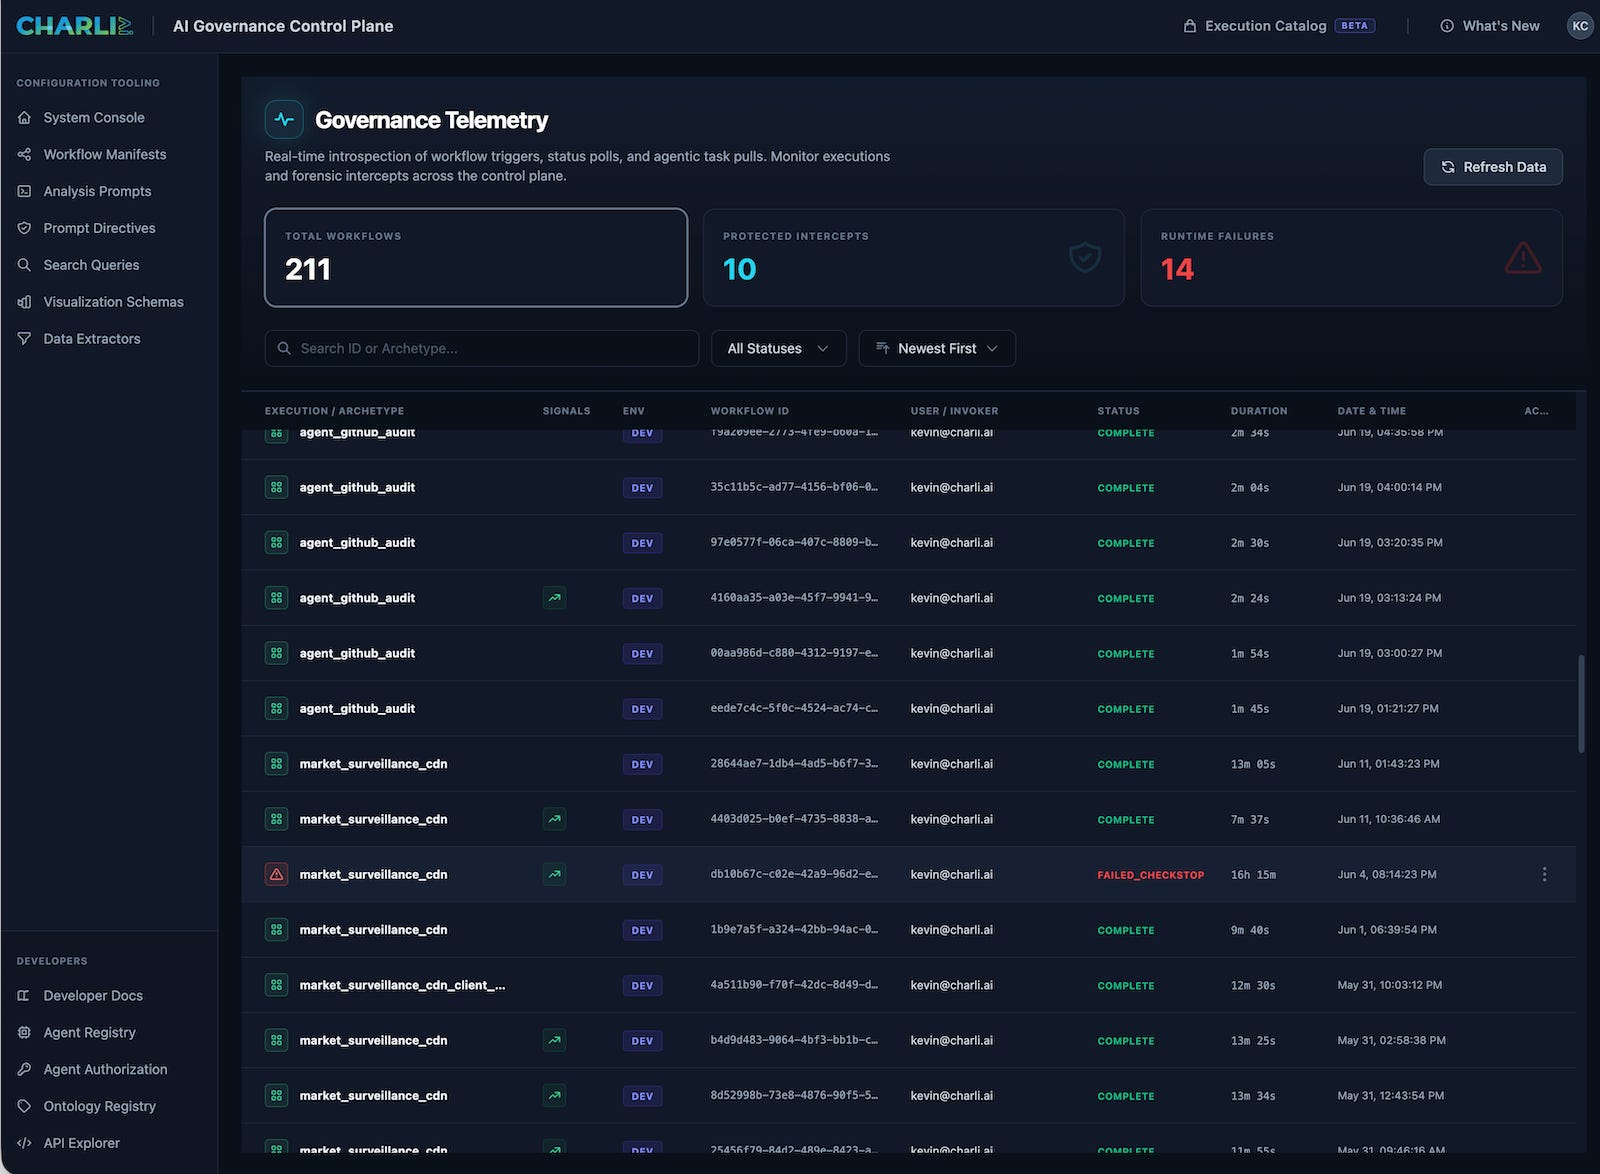Click the Visualization Schemas chart icon
This screenshot has height=1174, width=1600.
tap(24, 302)
